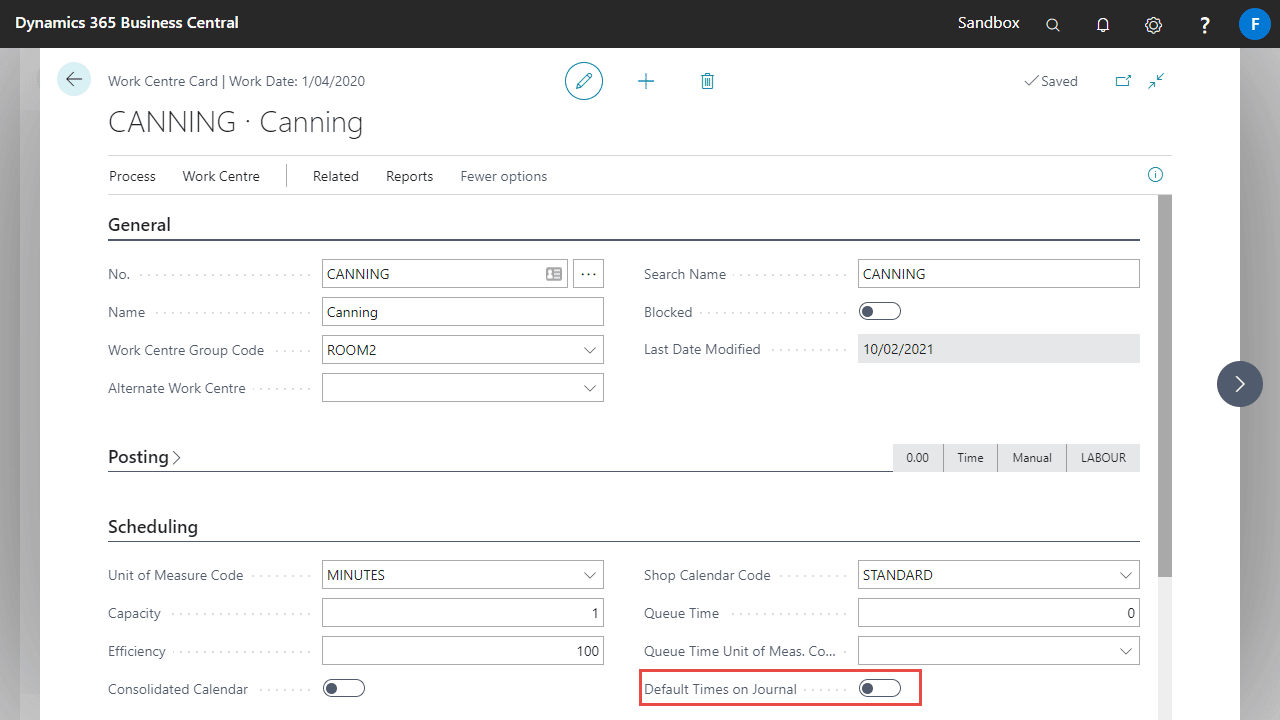Image resolution: width=1280 pixels, height=720 pixels.
Task: Click the back arrow button
Action: click(x=74, y=79)
